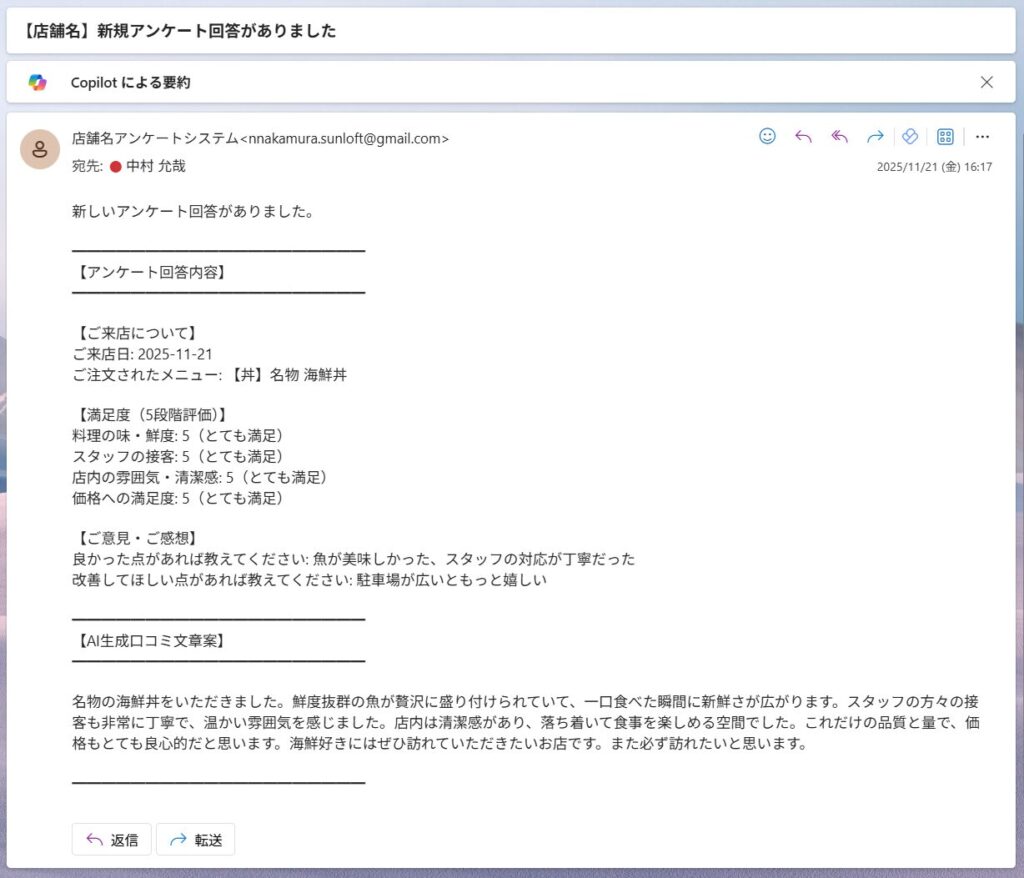Image resolution: width=1024 pixels, height=878 pixels.
Task: Click the reply arrow icon in header
Action: click(x=803, y=137)
